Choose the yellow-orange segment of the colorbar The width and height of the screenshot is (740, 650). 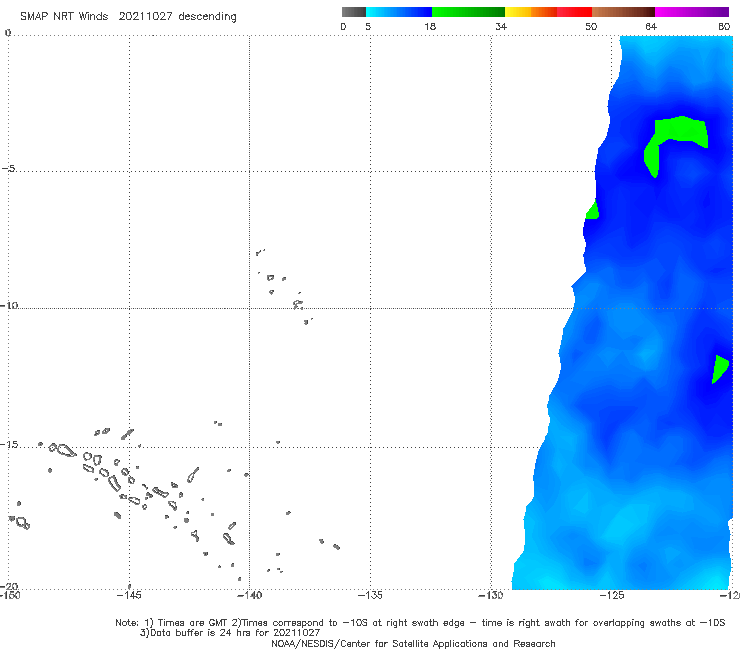tap(530, 12)
